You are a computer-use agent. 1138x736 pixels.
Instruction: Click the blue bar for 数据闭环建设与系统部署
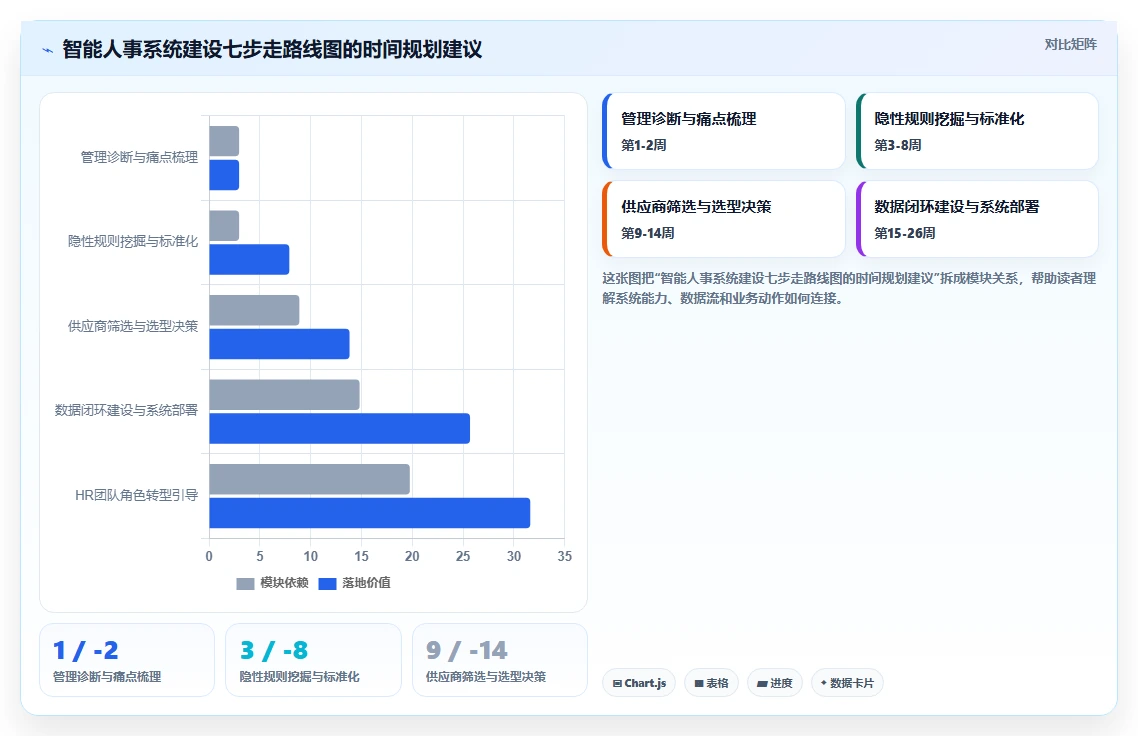pyautogui.click(x=340, y=428)
